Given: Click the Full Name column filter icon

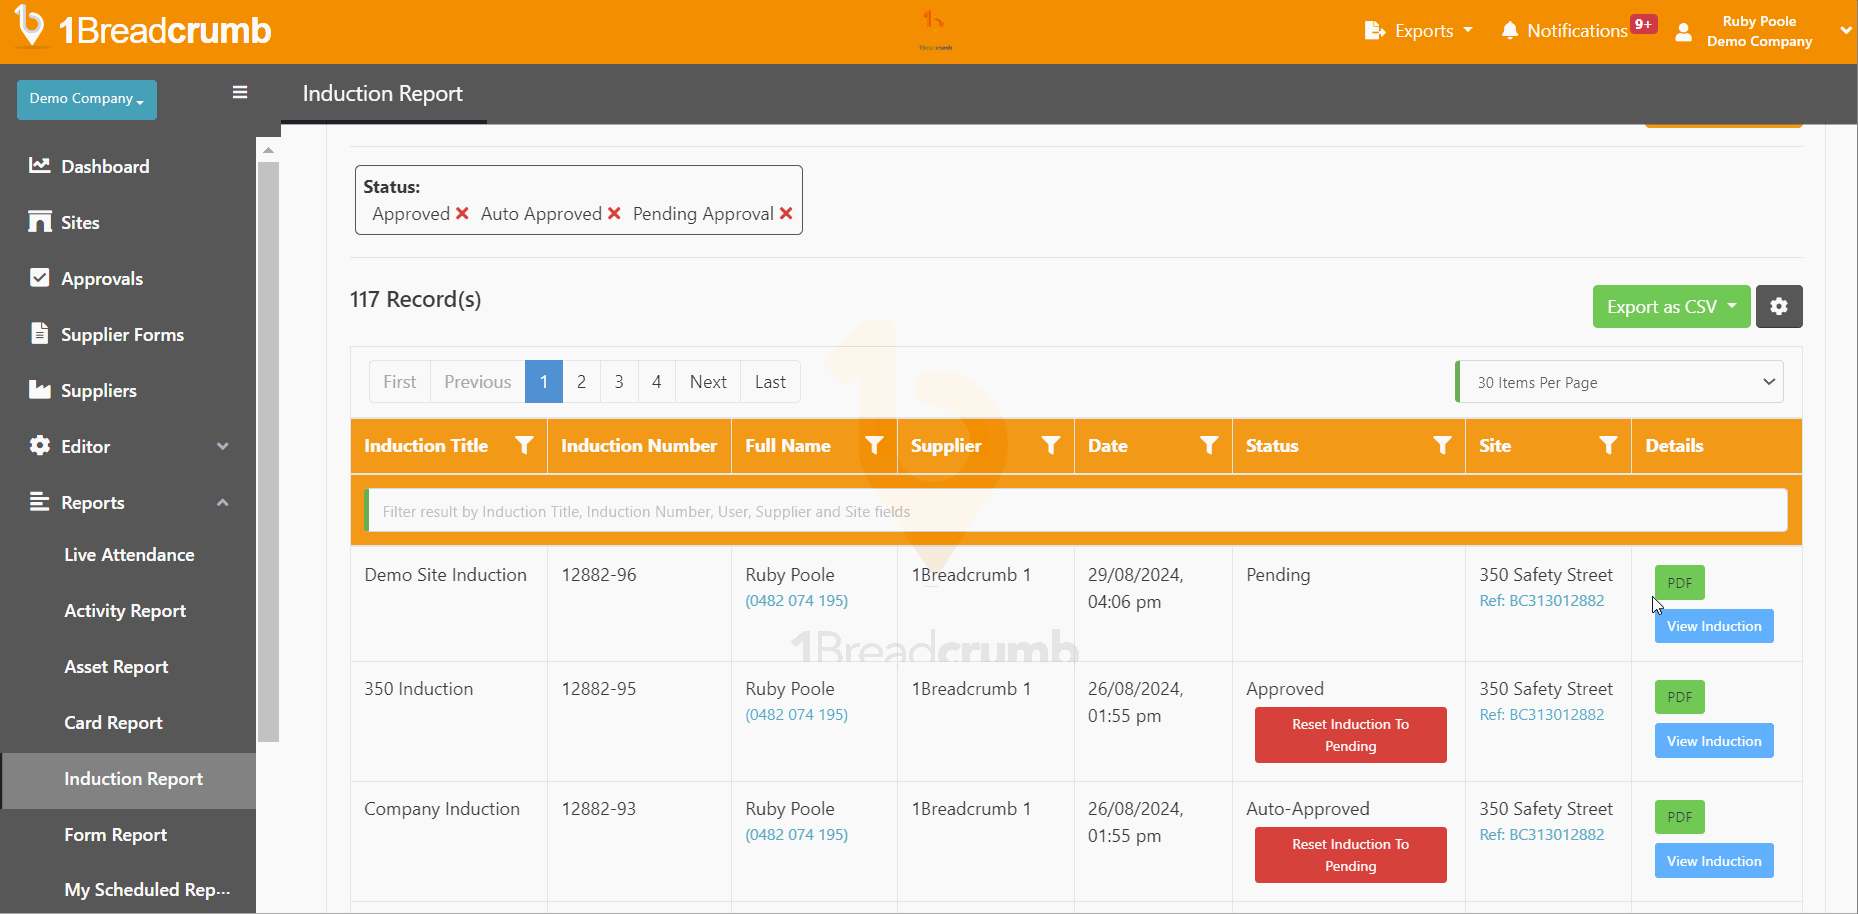Looking at the screenshot, I should [x=874, y=446].
